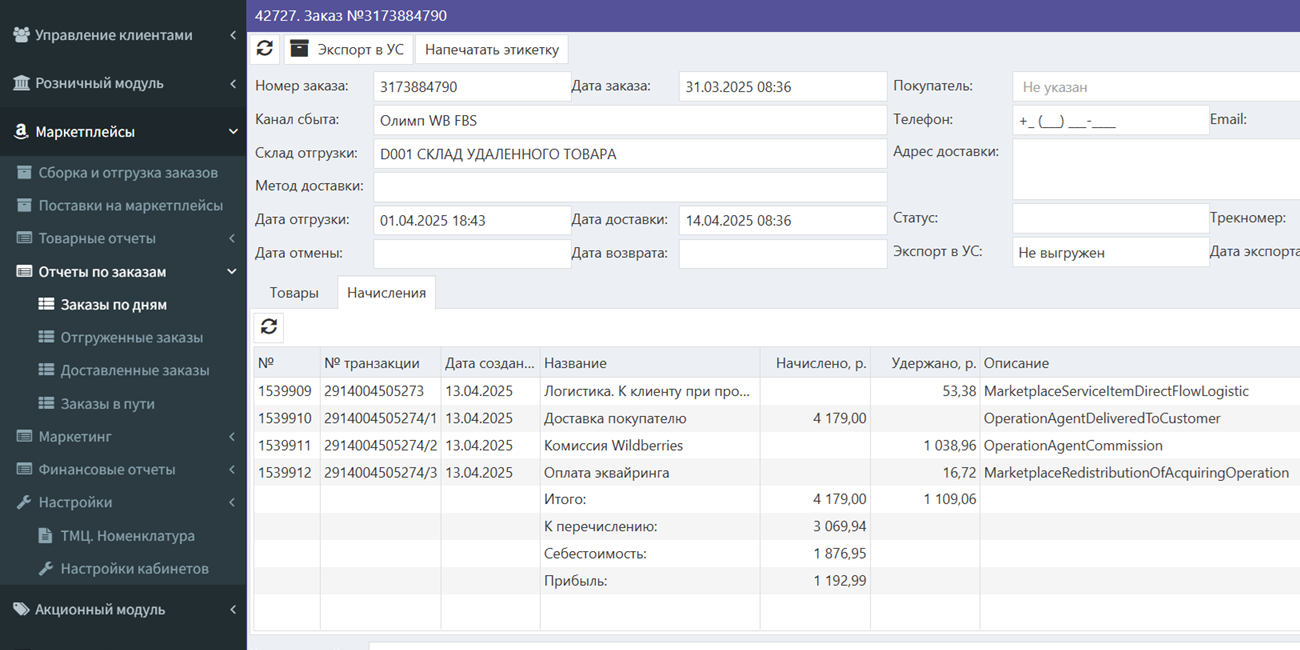Image resolution: width=1300 pixels, height=650 pixels.
Task: Click the archive box icon on Экспорт в УС
Action: click(299, 49)
